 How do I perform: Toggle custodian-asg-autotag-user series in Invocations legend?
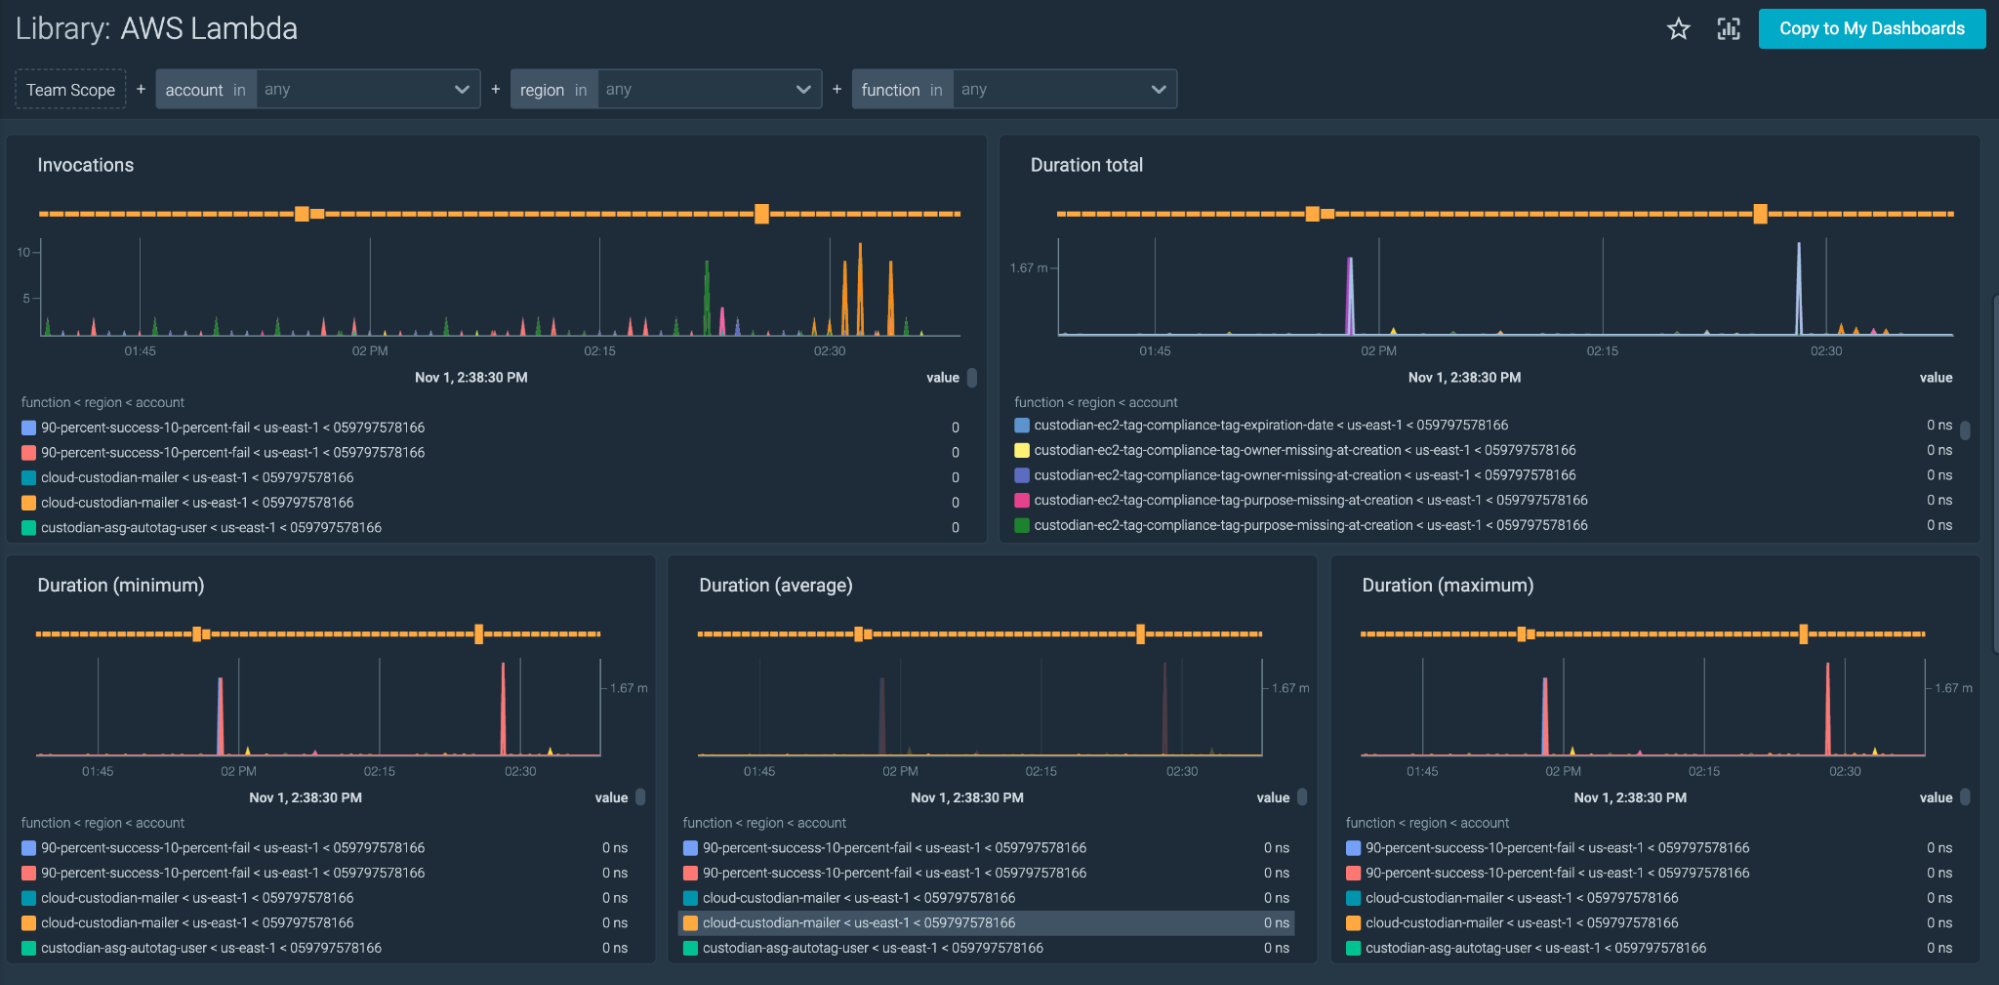(210, 527)
